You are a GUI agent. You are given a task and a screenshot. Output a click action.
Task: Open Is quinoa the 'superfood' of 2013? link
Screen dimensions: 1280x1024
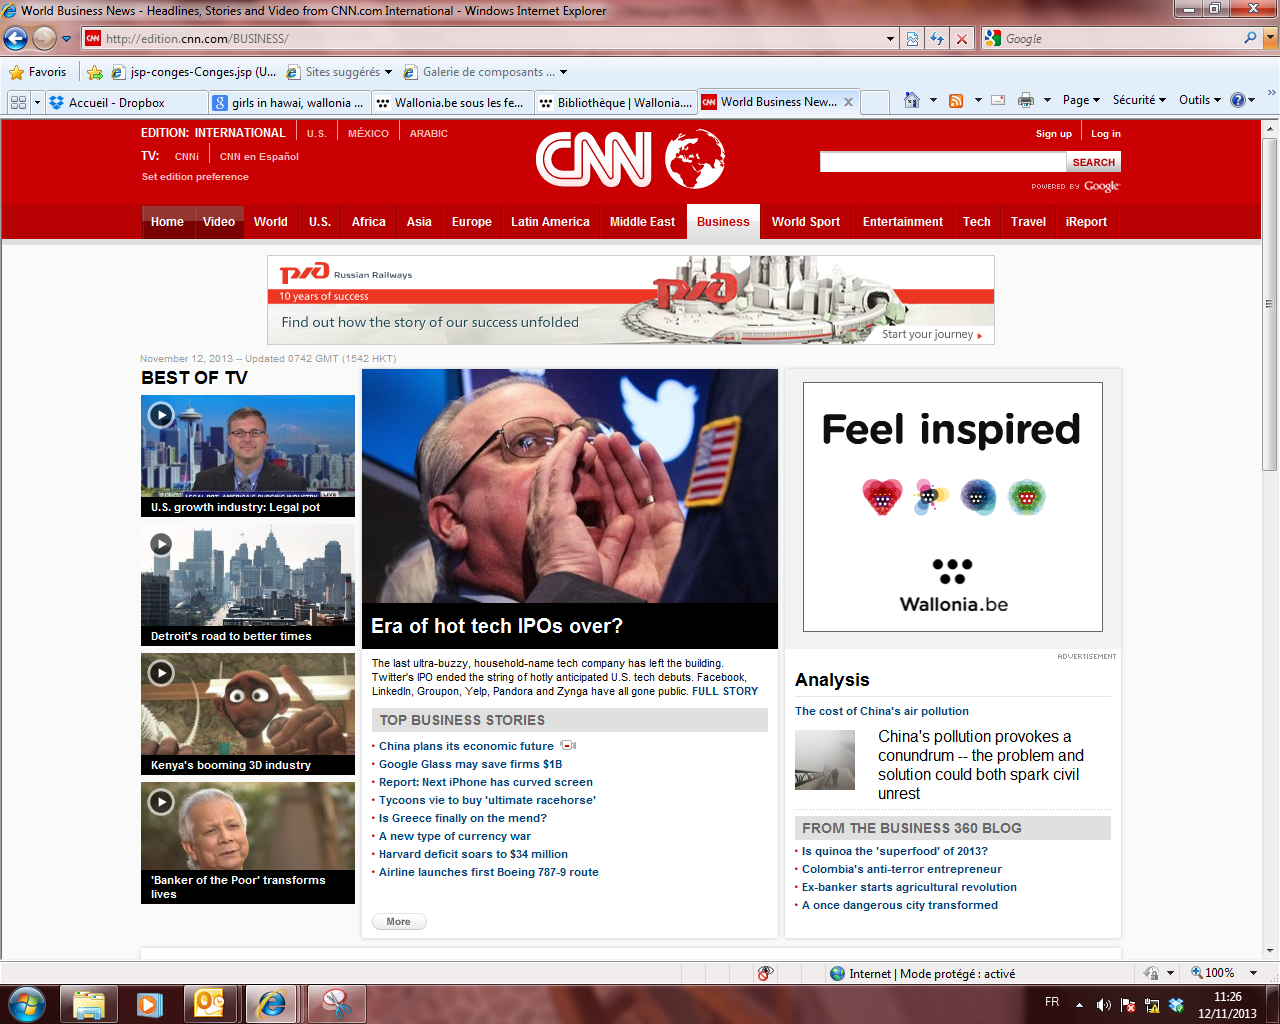[894, 851]
